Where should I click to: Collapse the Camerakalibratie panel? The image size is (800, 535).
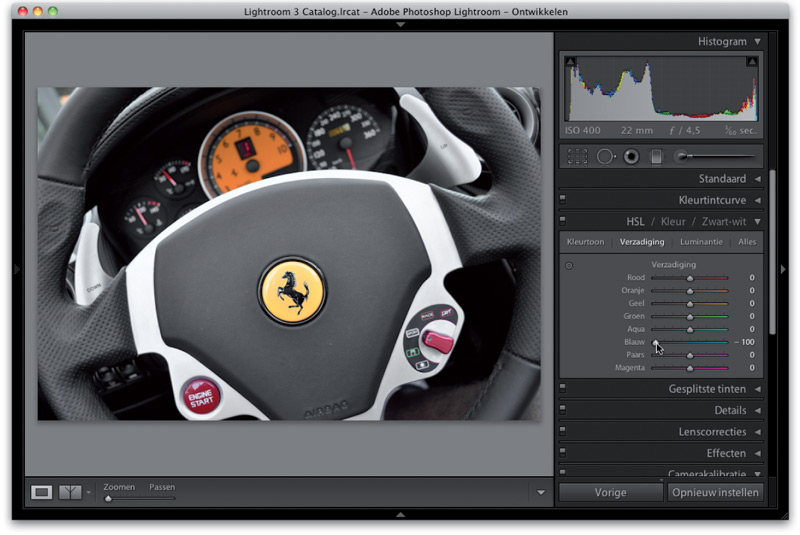pos(758,474)
